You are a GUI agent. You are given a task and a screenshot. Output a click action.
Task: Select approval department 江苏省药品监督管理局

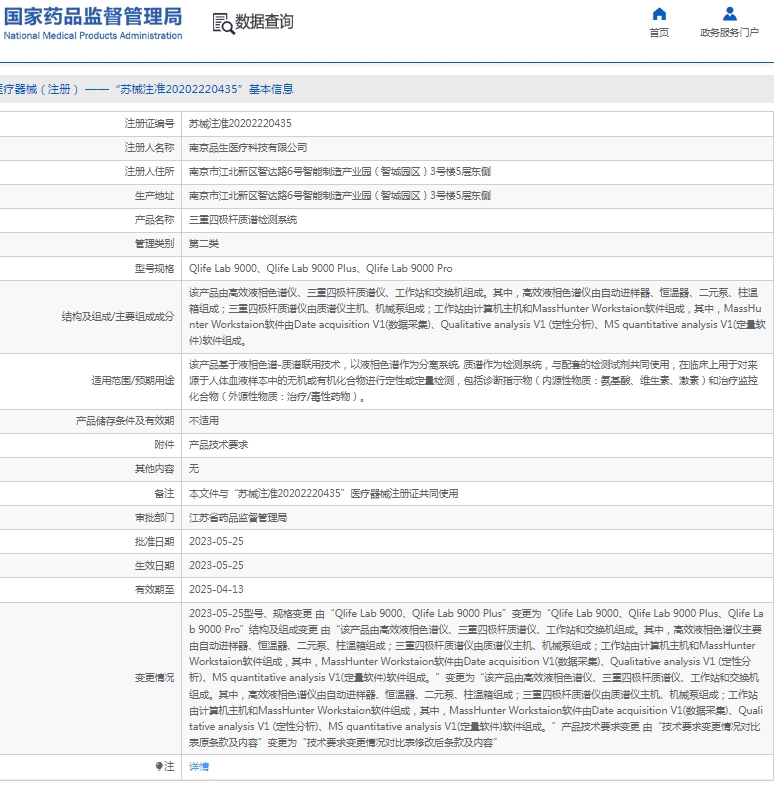(x=238, y=517)
